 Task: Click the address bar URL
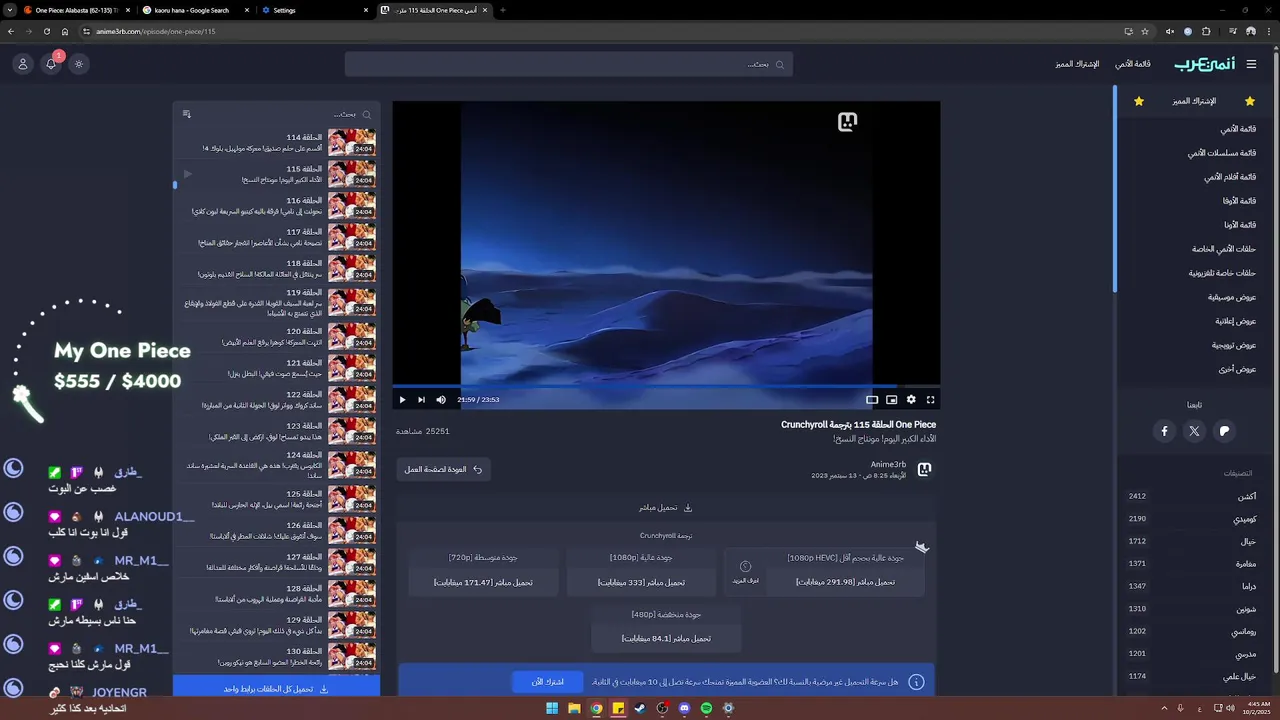pos(155,31)
